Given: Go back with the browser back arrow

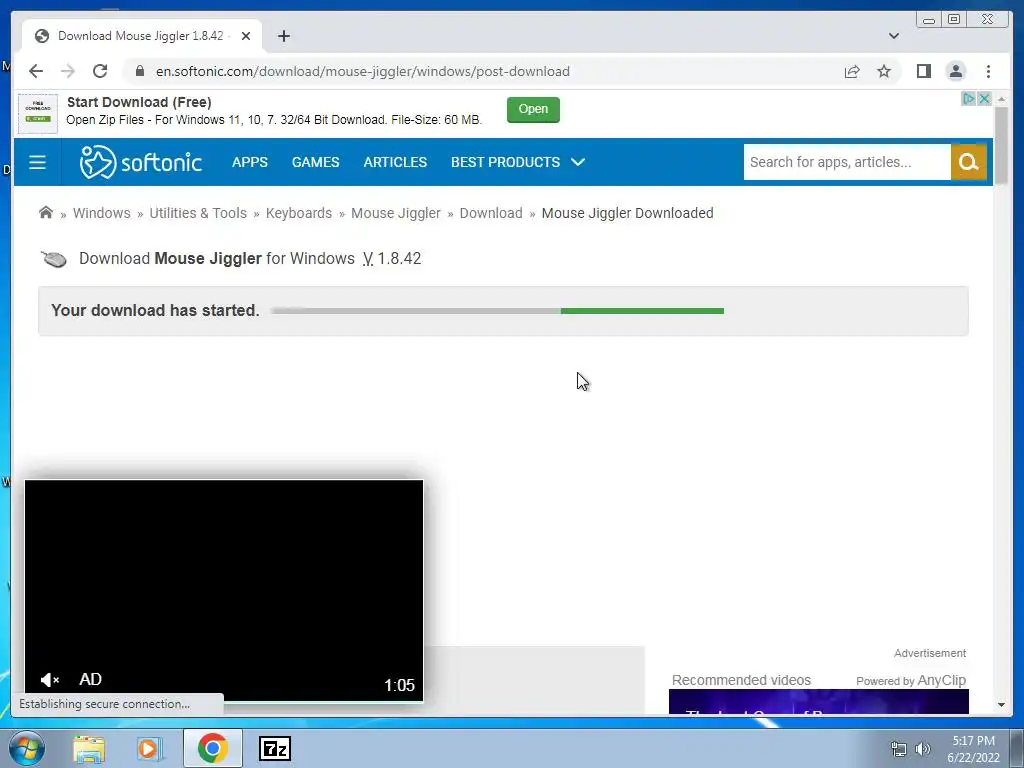Looking at the screenshot, I should pos(36,71).
